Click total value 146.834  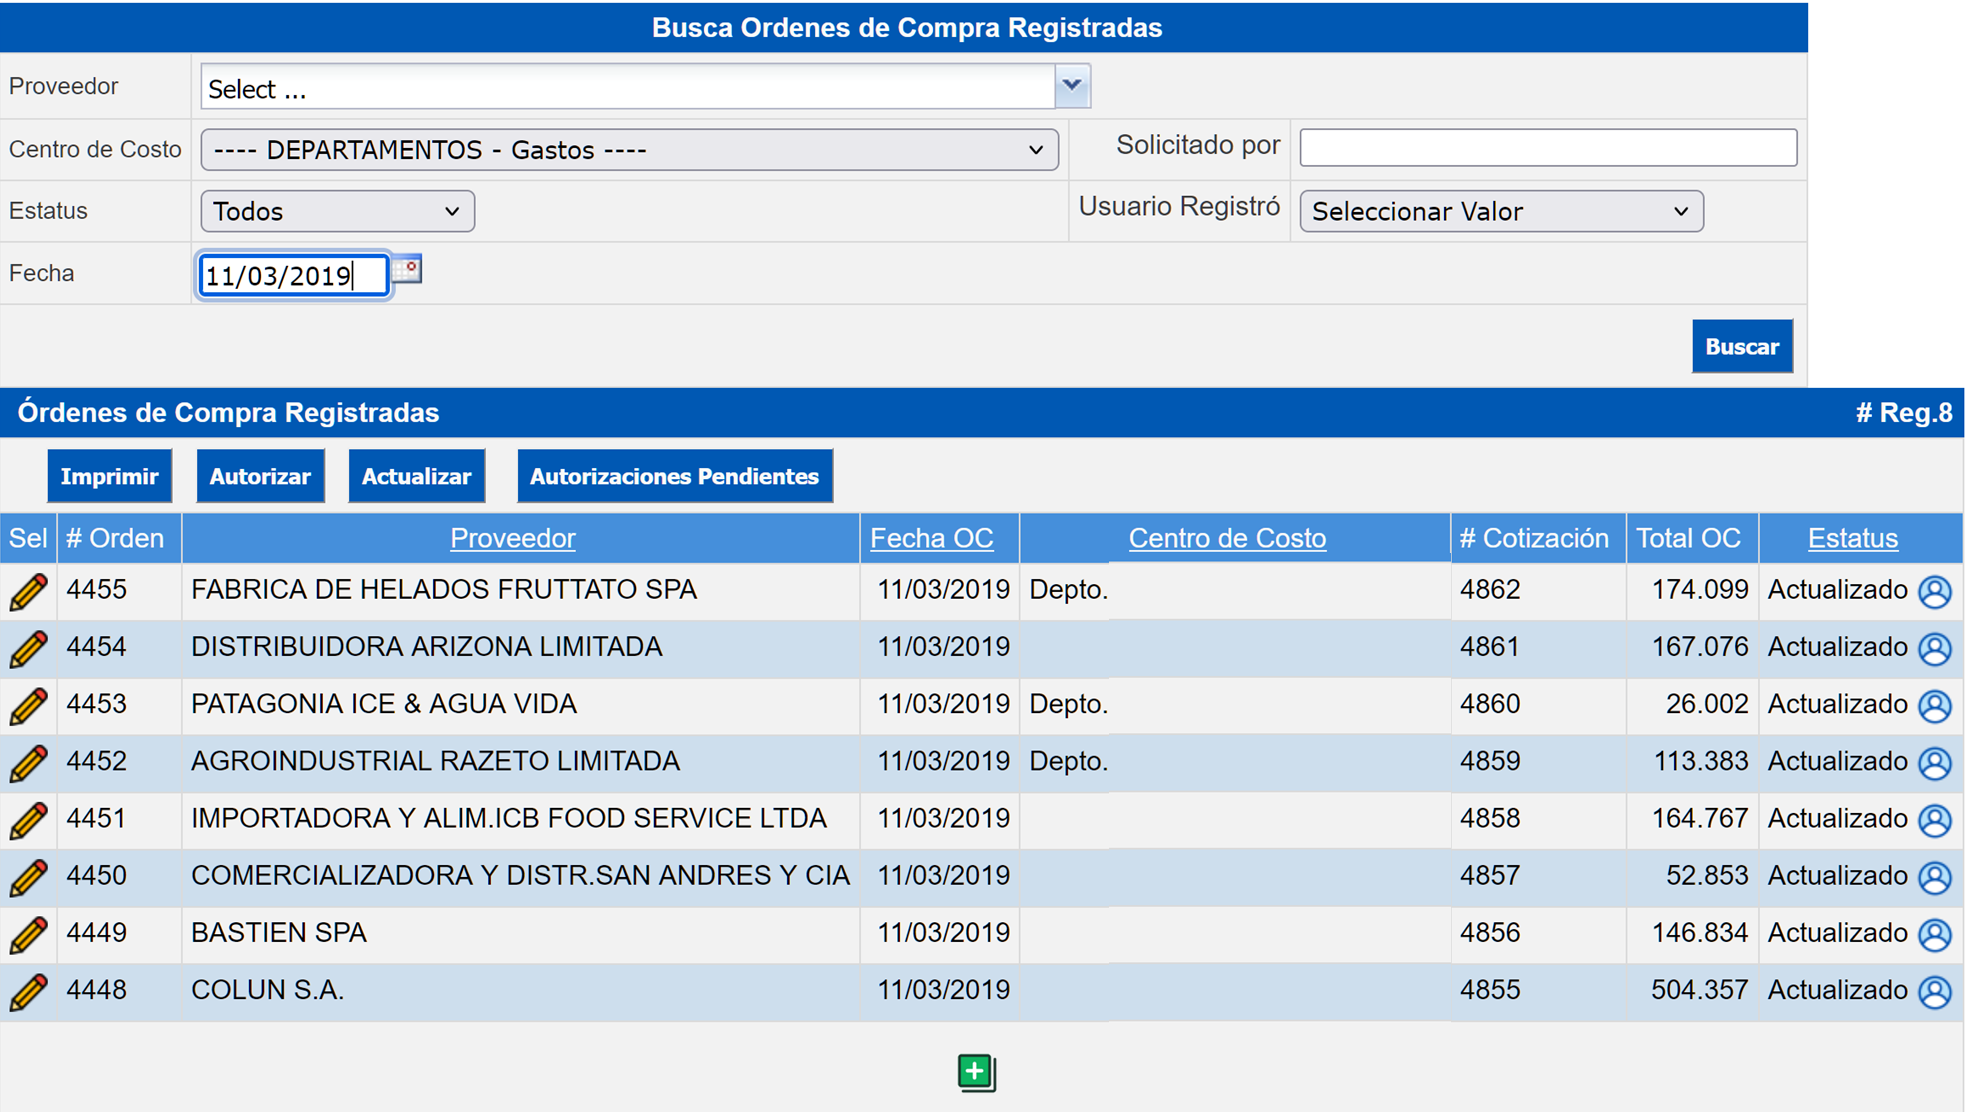(1699, 932)
